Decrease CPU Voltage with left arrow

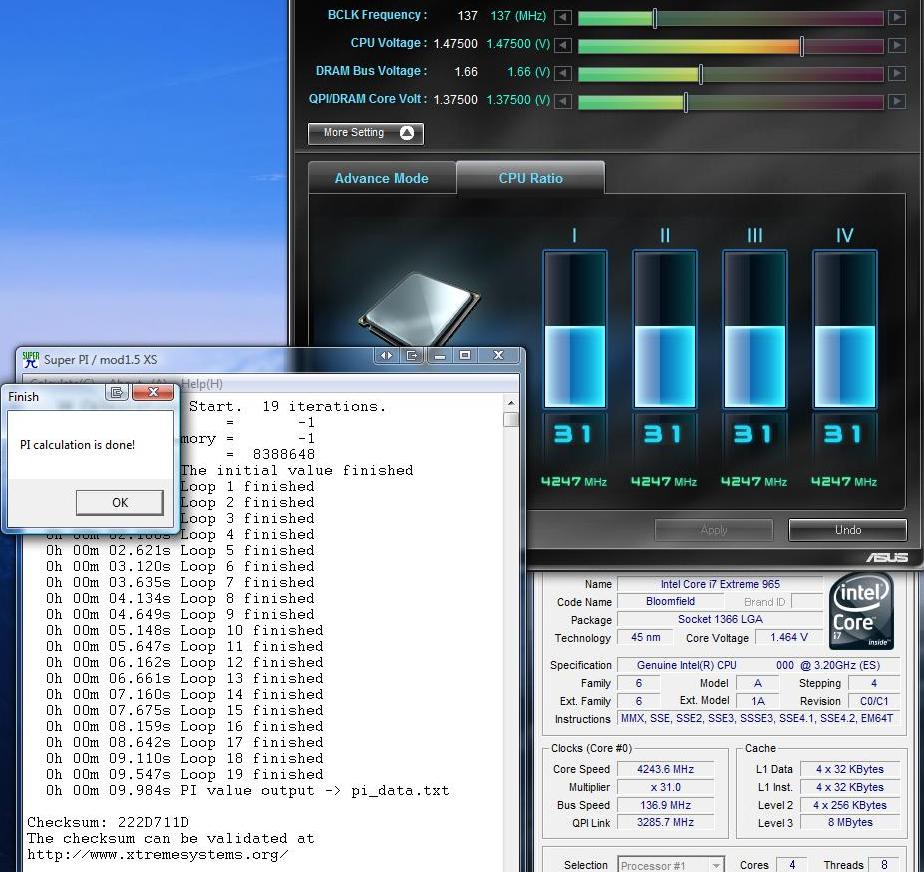[x=563, y=45]
